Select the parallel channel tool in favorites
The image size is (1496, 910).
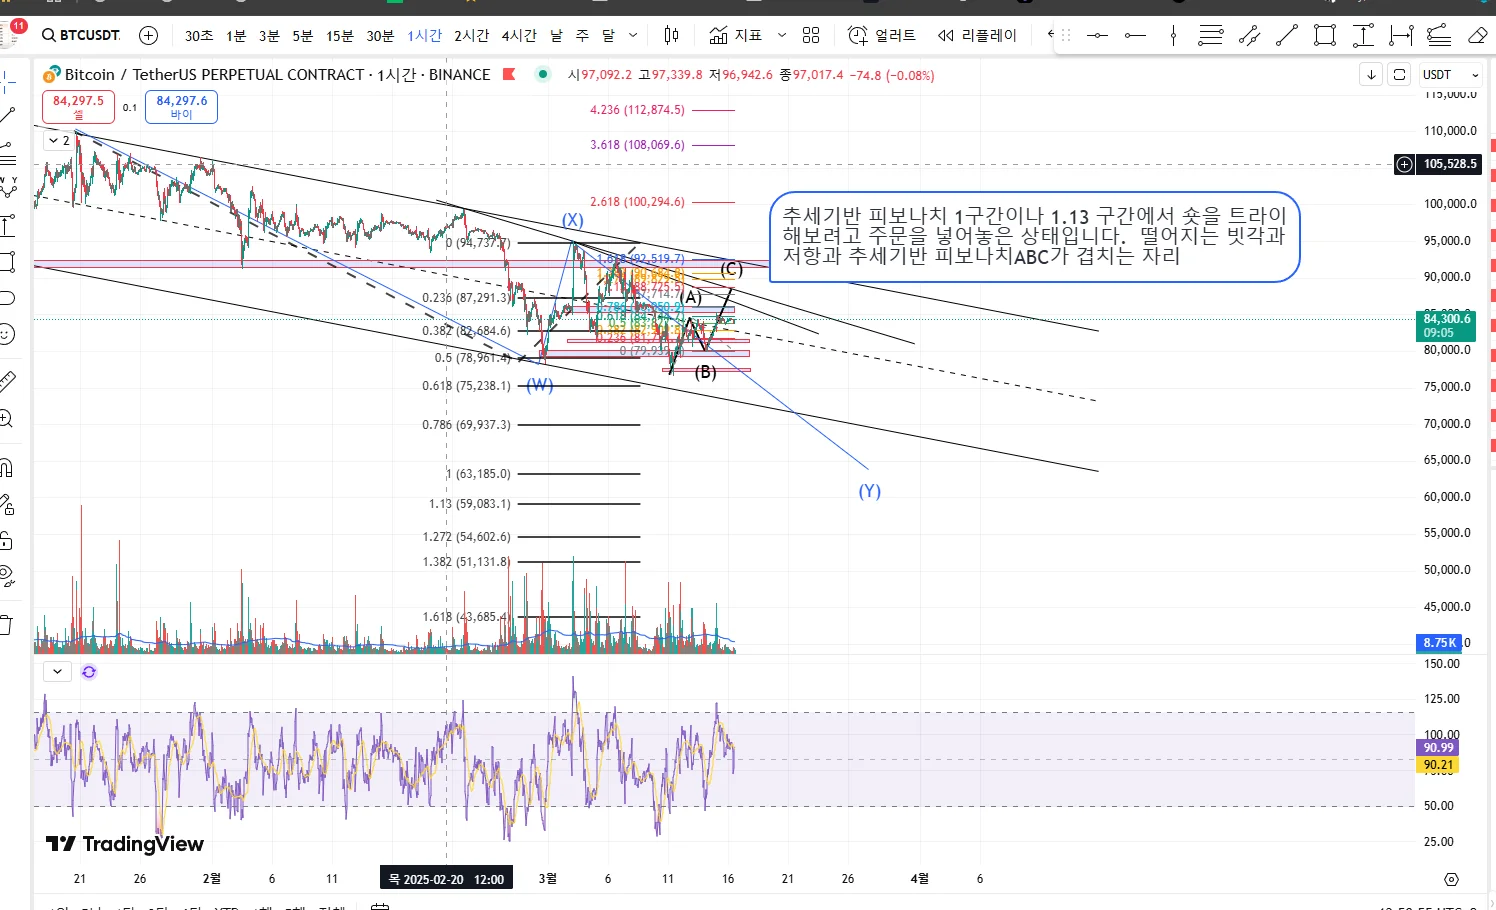point(1249,36)
